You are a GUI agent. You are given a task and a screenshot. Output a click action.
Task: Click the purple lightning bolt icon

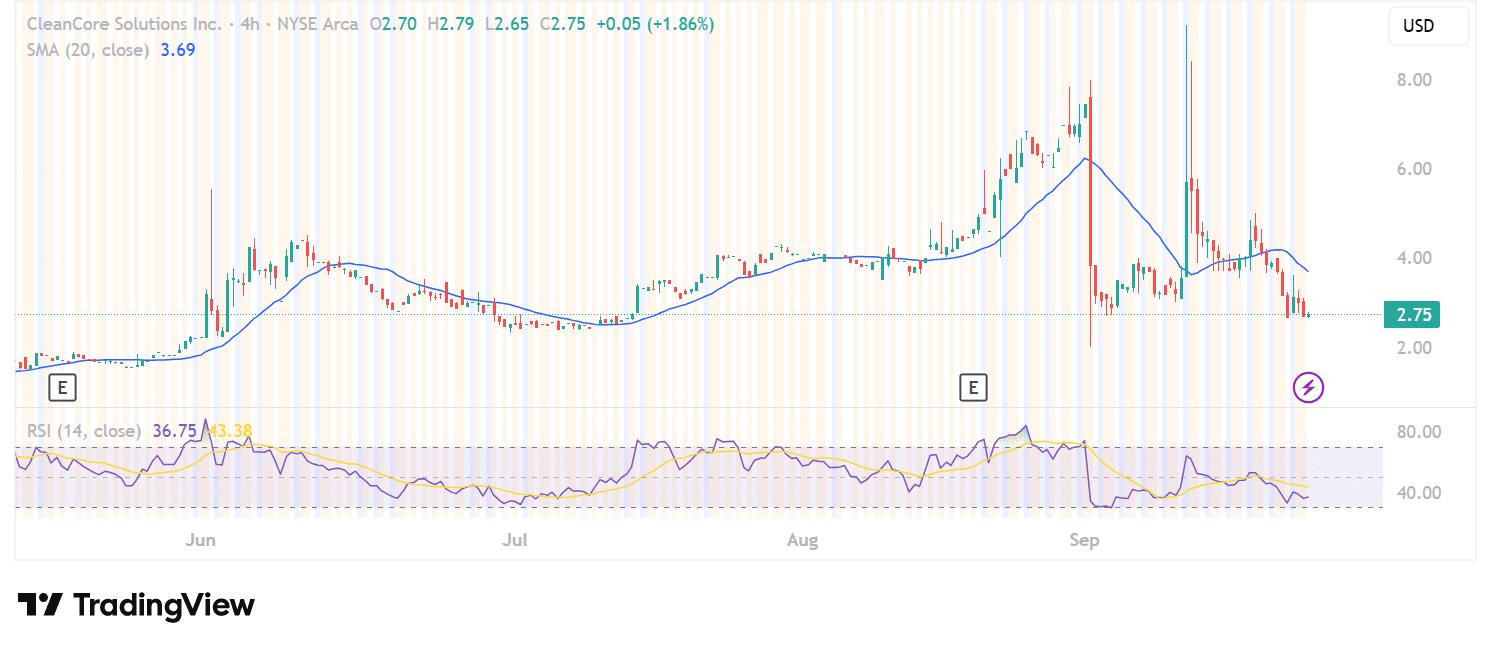[1308, 387]
